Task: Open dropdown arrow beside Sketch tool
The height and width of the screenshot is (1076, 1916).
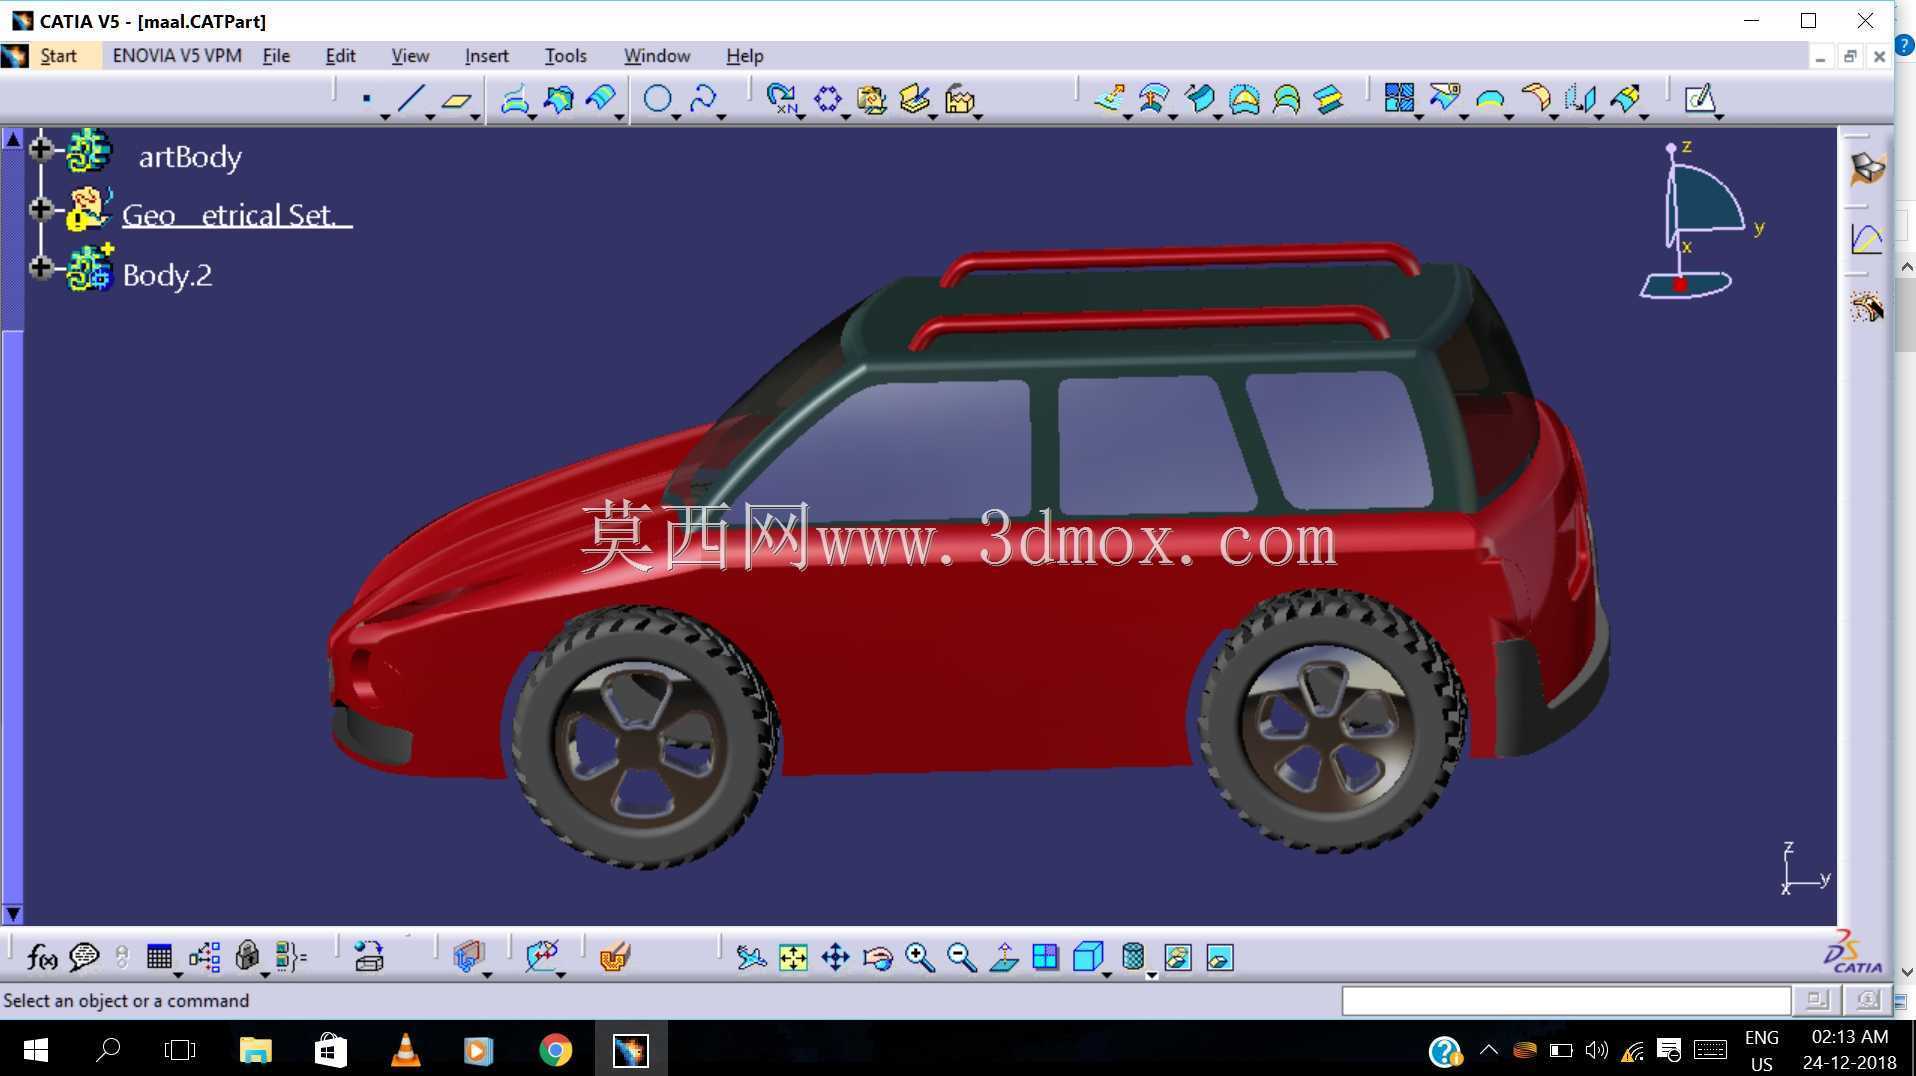Action: click(1719, 118)
